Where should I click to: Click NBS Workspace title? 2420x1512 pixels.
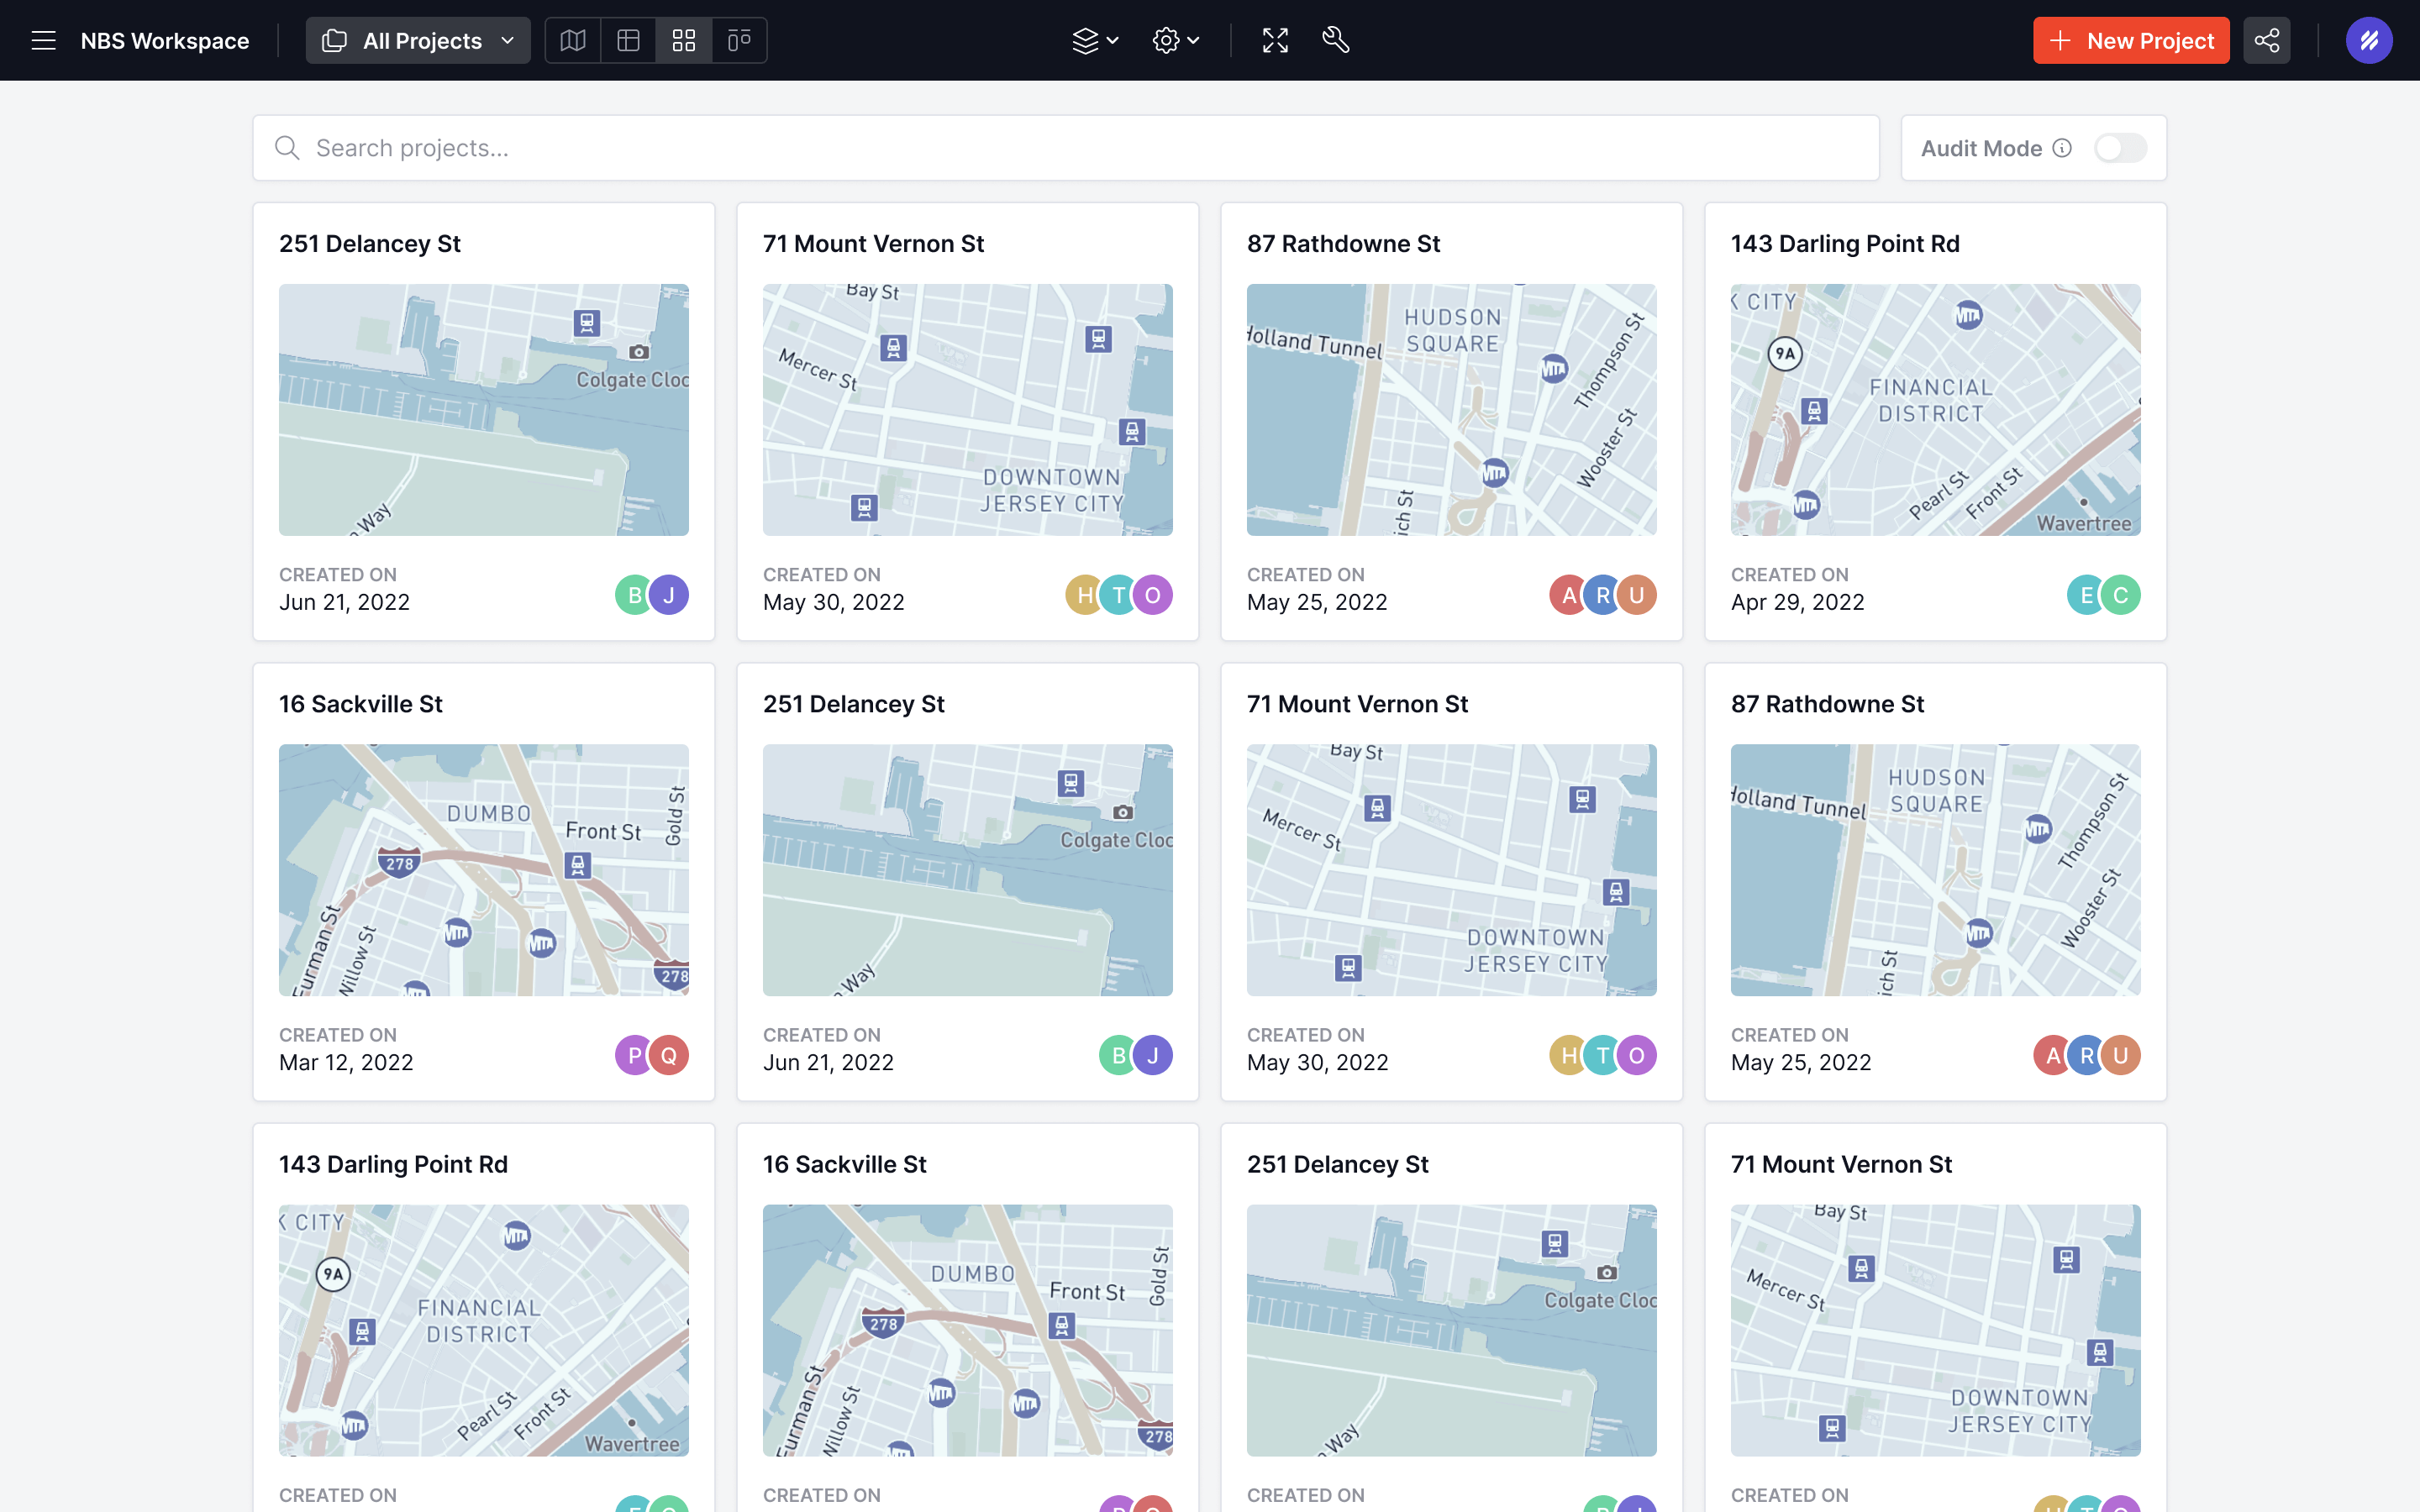[x=165, y=40]
